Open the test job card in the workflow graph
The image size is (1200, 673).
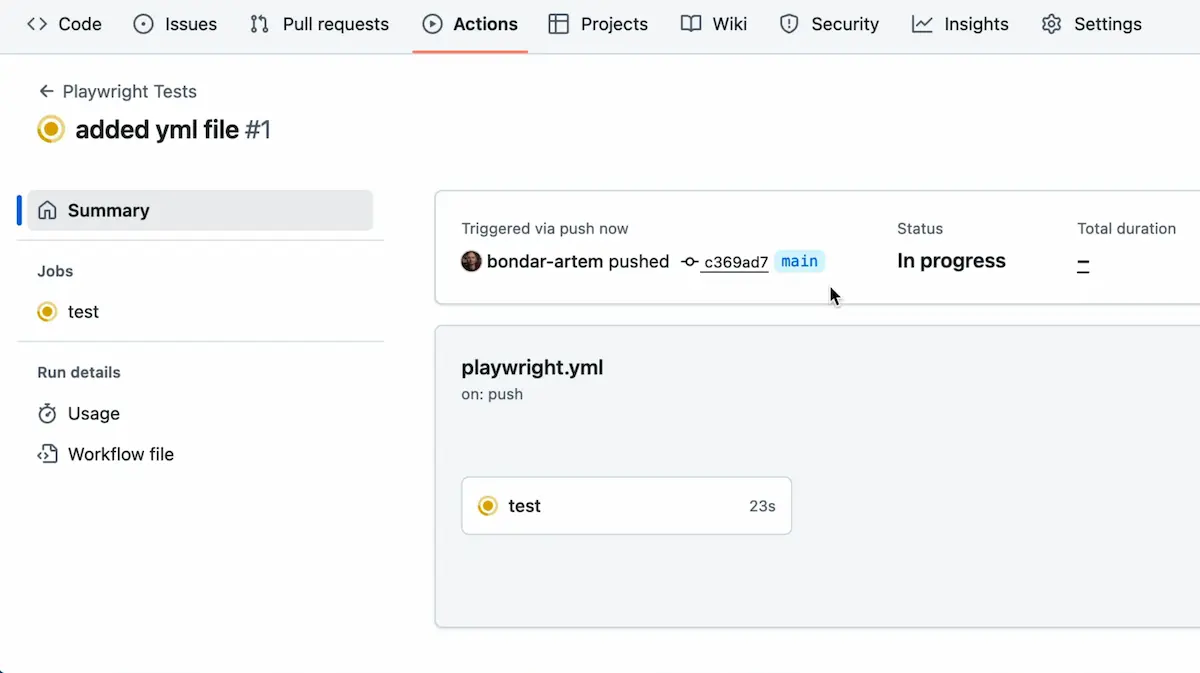click(x=626, y=506)
